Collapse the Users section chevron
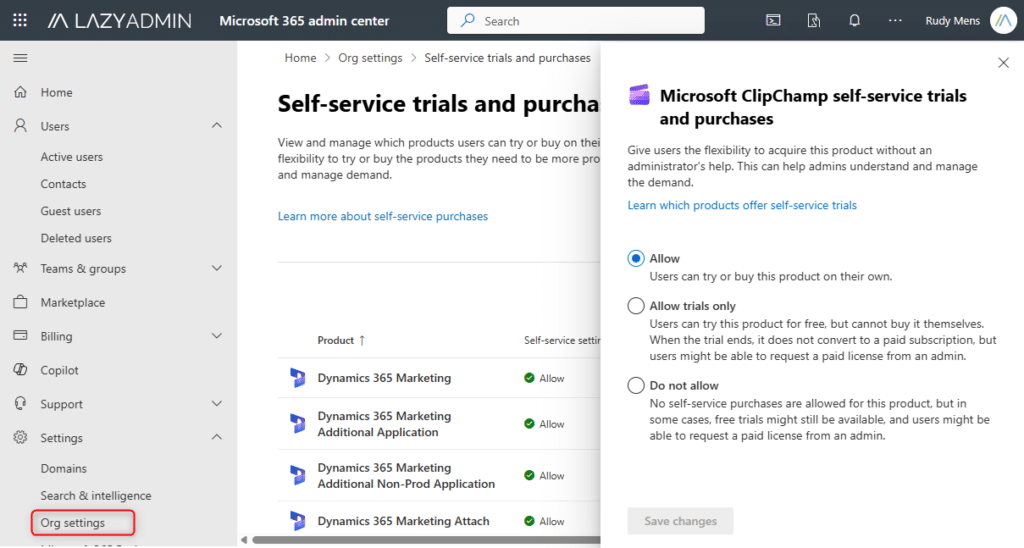The image size is (1024, 548). tap(217, 125)
